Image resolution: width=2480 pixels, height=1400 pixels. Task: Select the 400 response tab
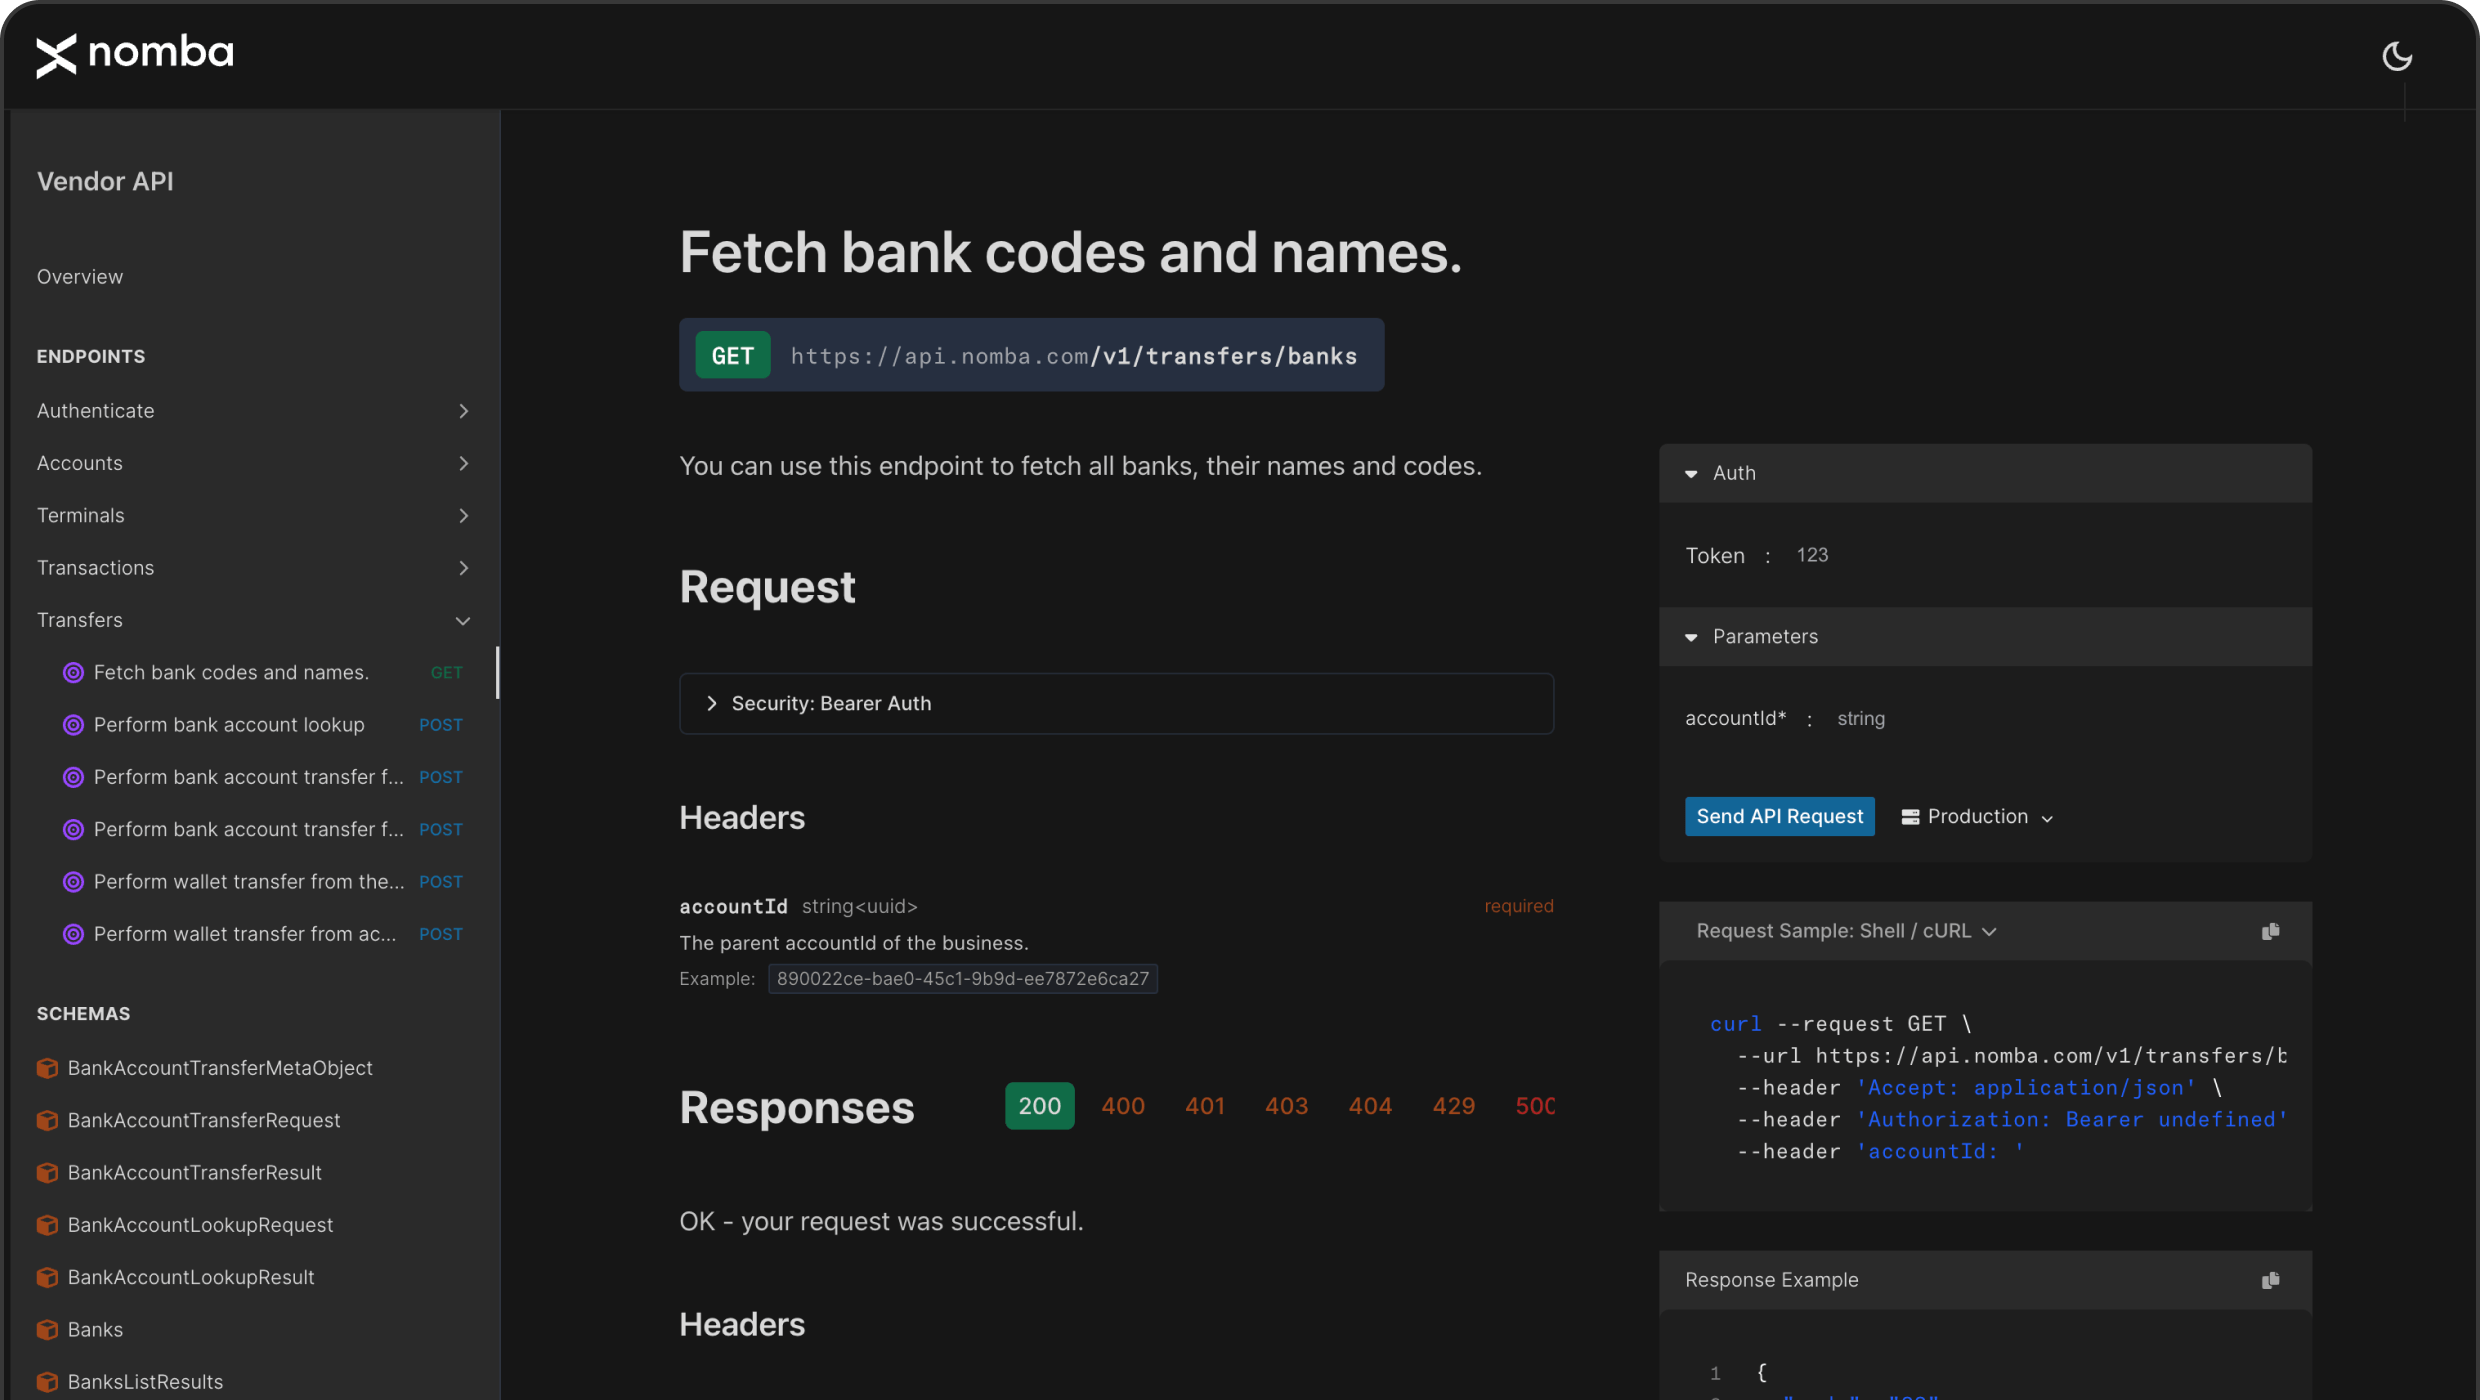pos(1123,1106)
